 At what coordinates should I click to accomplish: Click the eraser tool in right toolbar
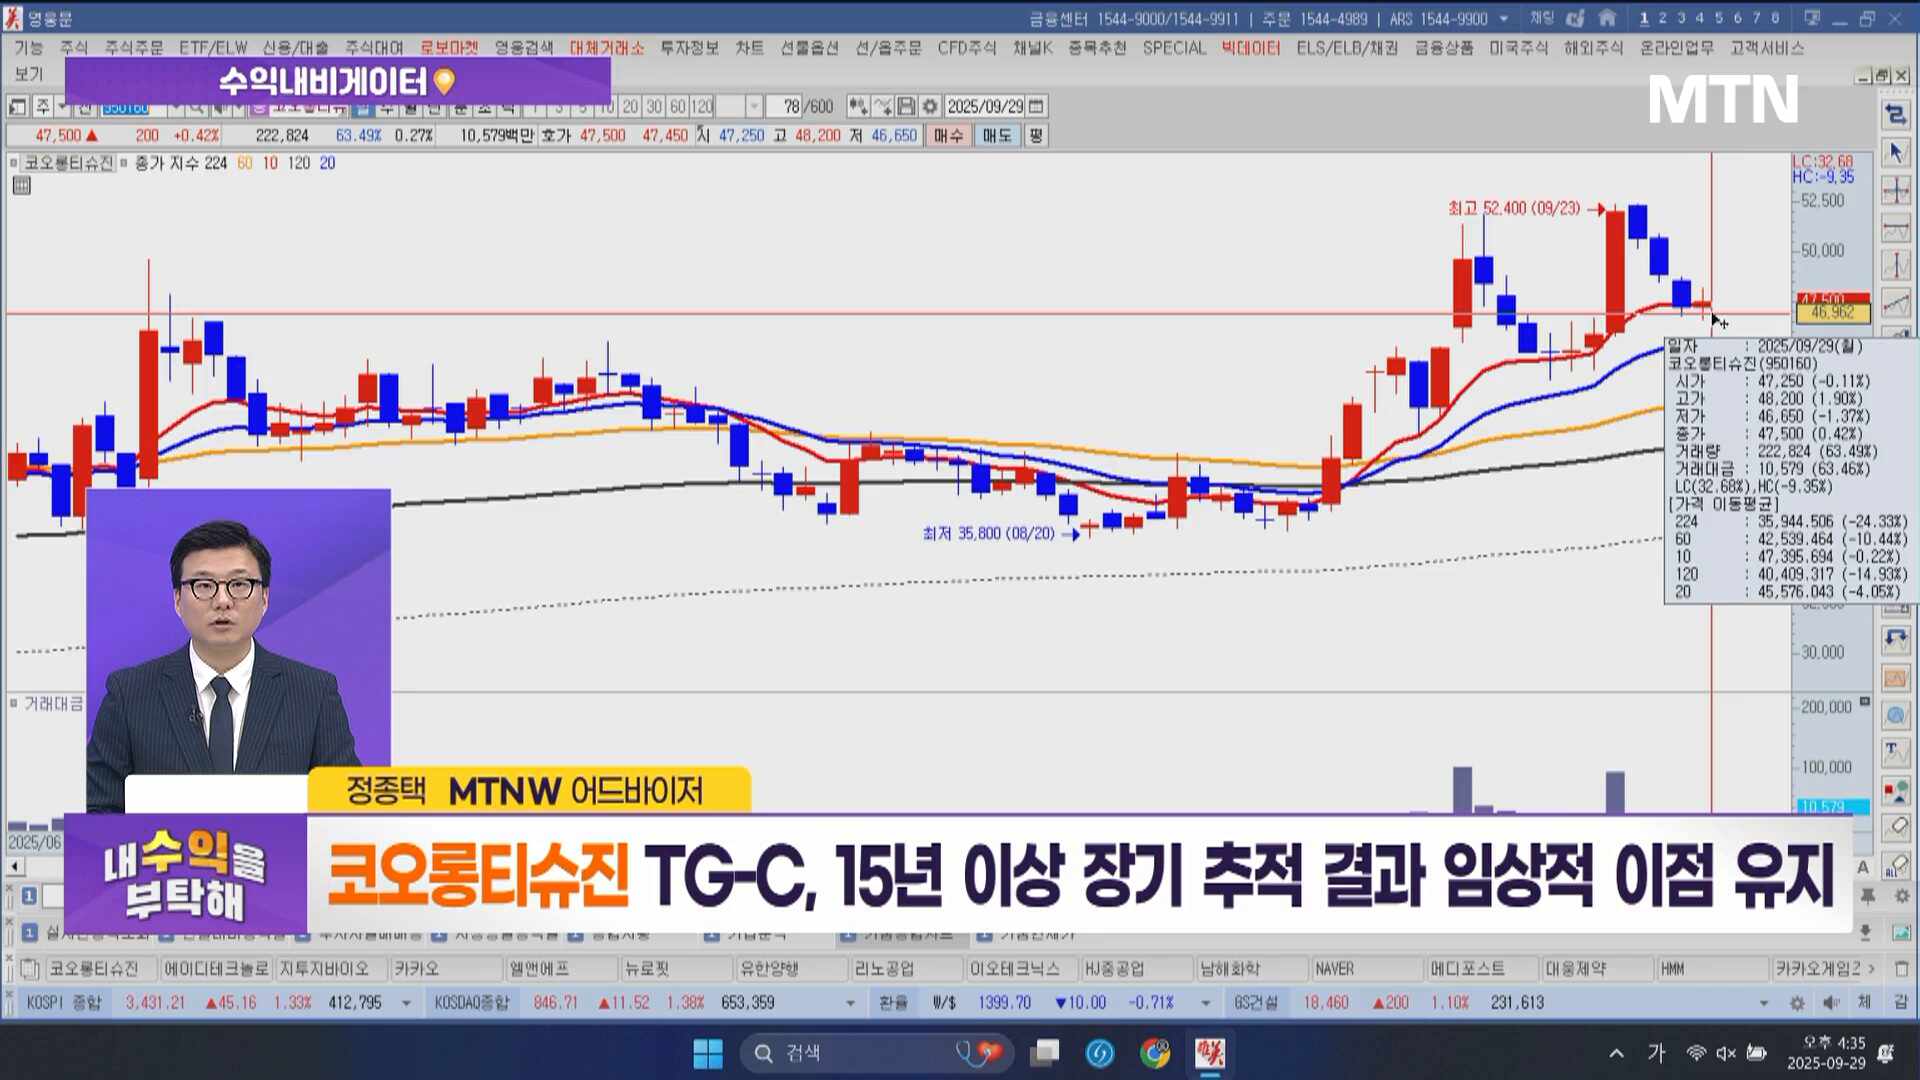tap(1896, 828)
